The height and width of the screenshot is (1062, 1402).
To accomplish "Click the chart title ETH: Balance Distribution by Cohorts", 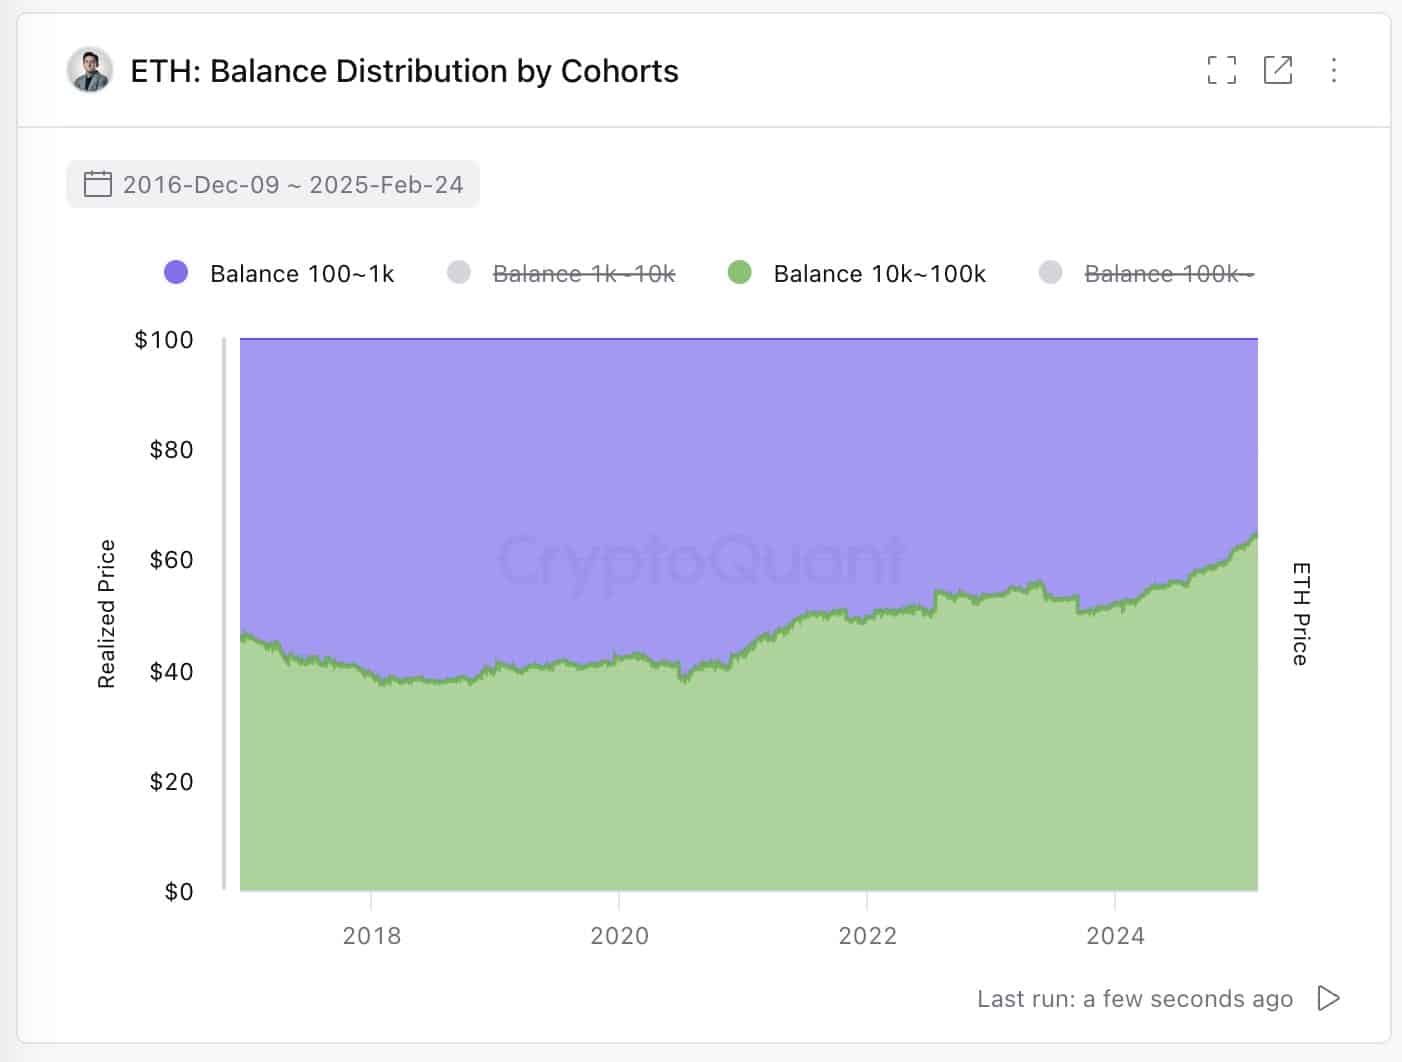I will (404, 70).
